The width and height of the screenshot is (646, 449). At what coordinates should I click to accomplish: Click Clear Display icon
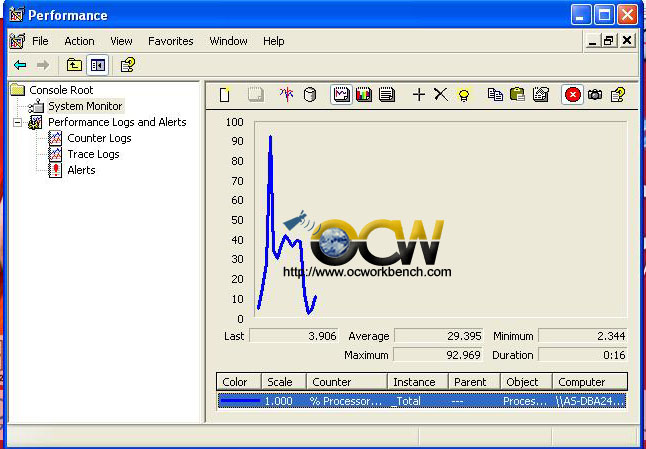click(x=255, y=95)
